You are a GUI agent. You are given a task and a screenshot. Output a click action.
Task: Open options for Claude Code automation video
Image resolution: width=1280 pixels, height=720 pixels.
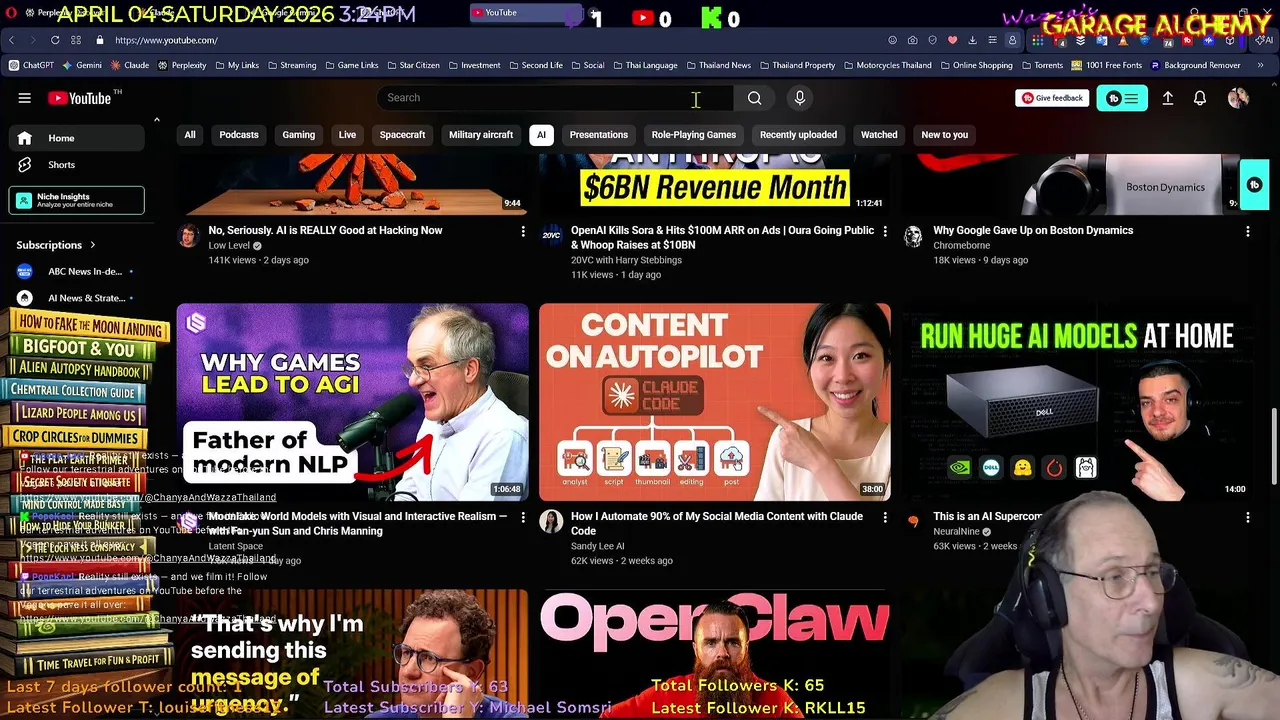[885, 517]
